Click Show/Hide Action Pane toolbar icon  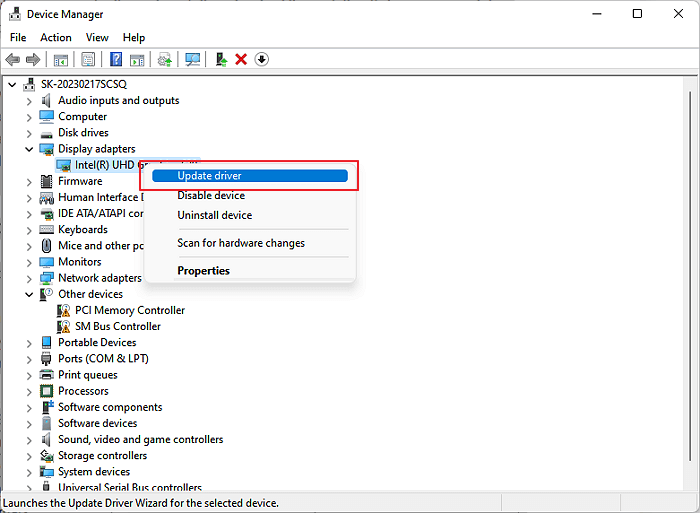[x=137, y=59]
